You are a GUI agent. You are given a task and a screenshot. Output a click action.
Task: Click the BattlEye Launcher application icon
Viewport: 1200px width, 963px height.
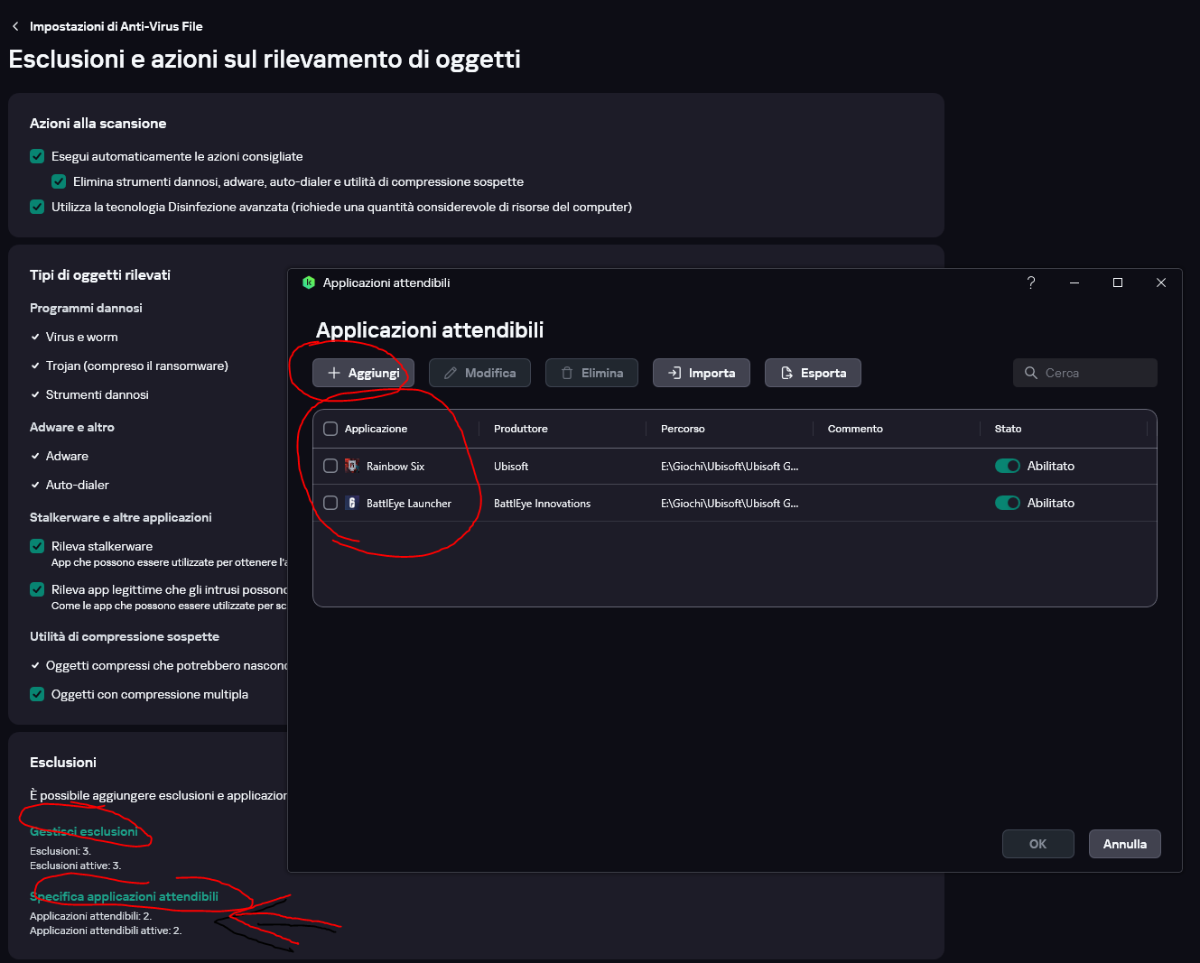coord(351,503)
